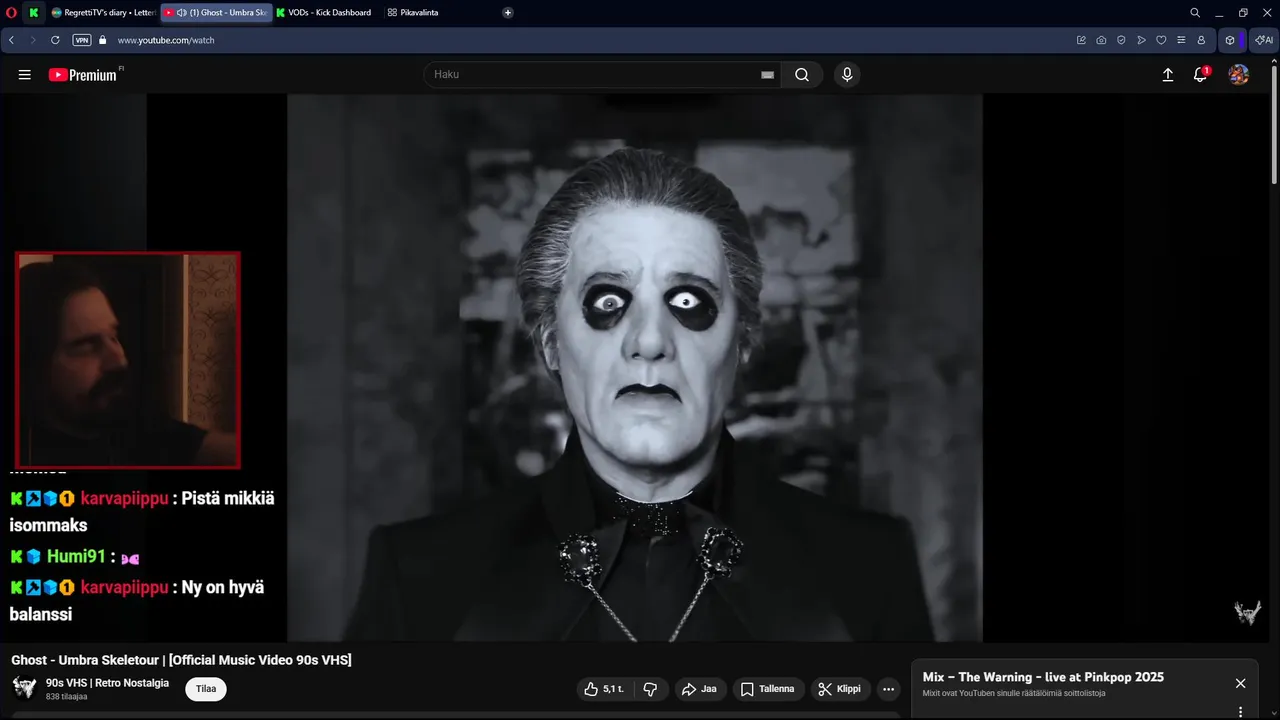Go forward to the next page
Screen dimensions: 1280x720
[33, 40]
